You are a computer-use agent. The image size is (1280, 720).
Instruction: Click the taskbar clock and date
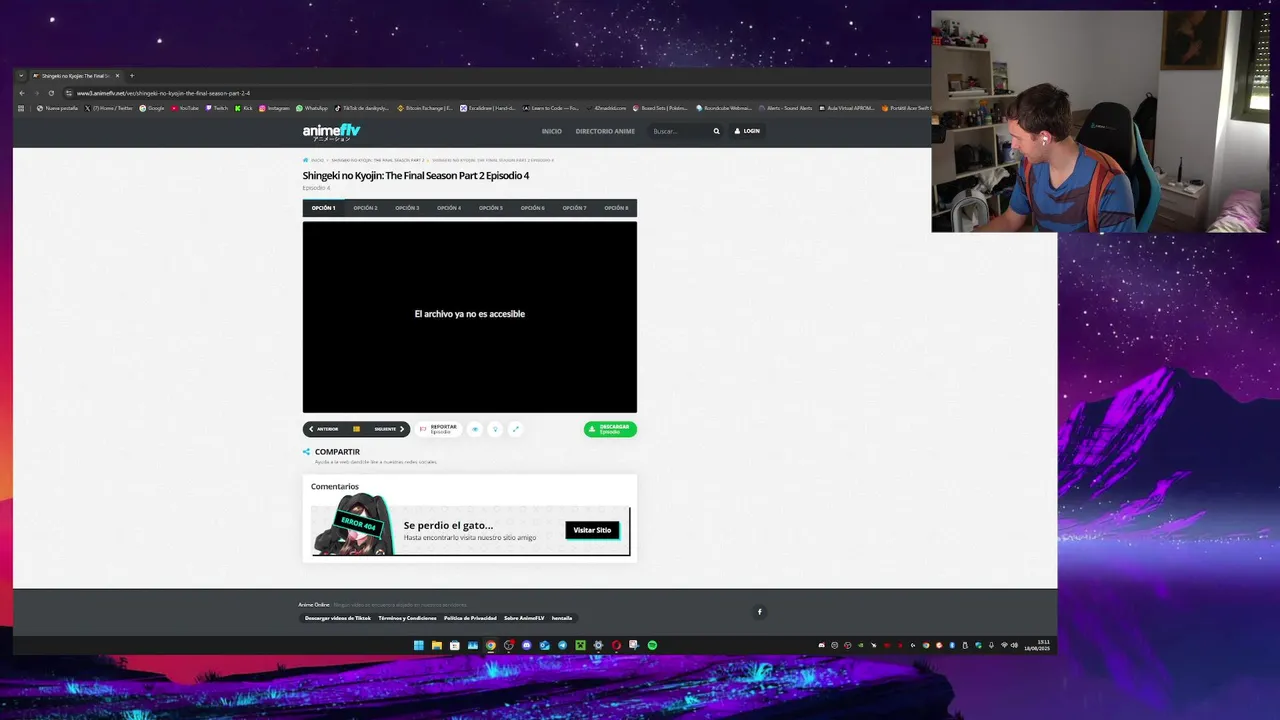(1038, 645)
